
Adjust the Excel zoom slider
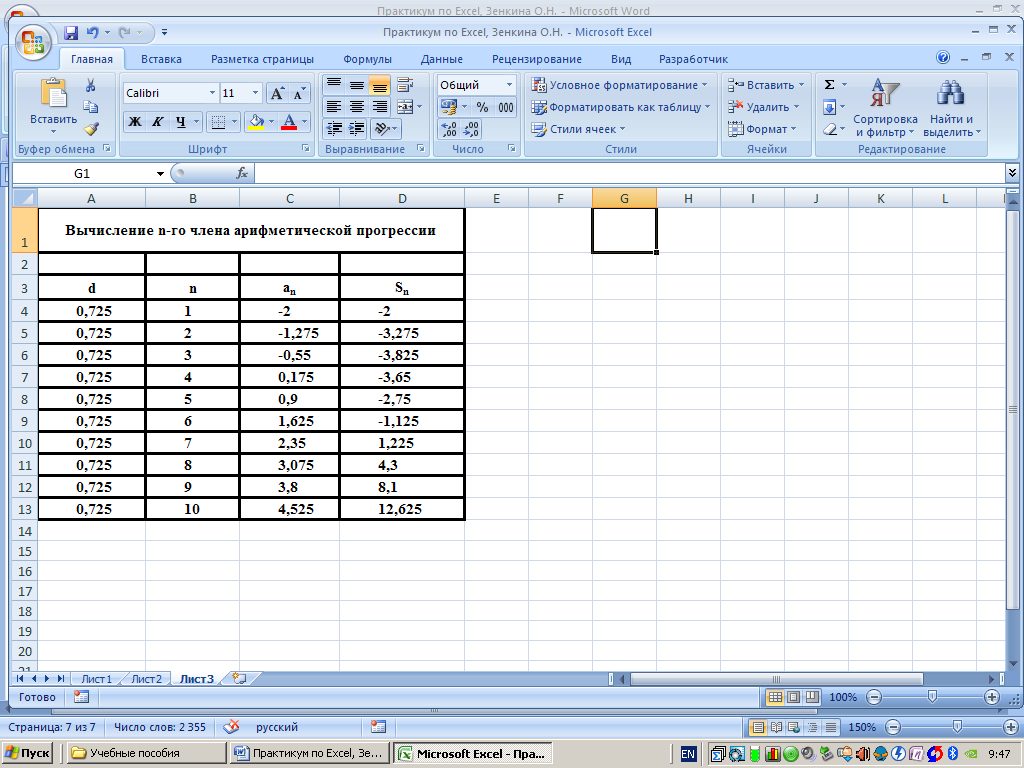click(933, 697)
